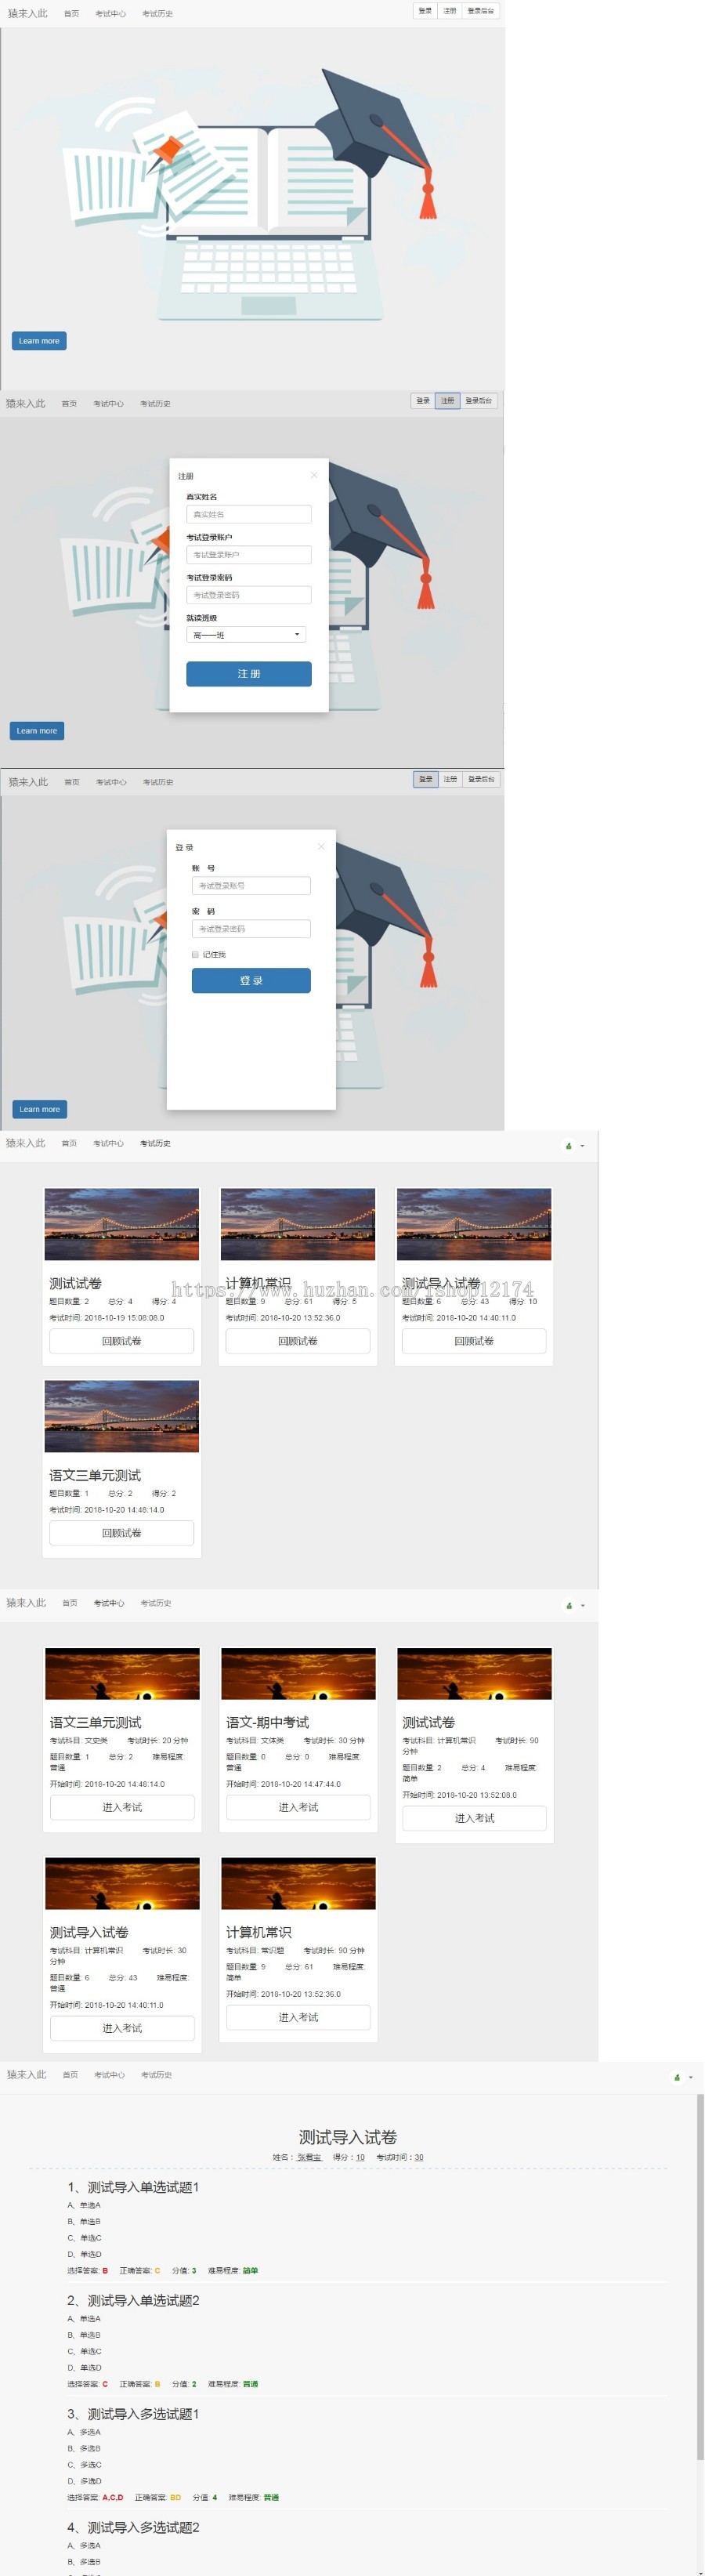
Task: Focus the 考试登录账户 field in the register dialog
Action: (249, 554)
